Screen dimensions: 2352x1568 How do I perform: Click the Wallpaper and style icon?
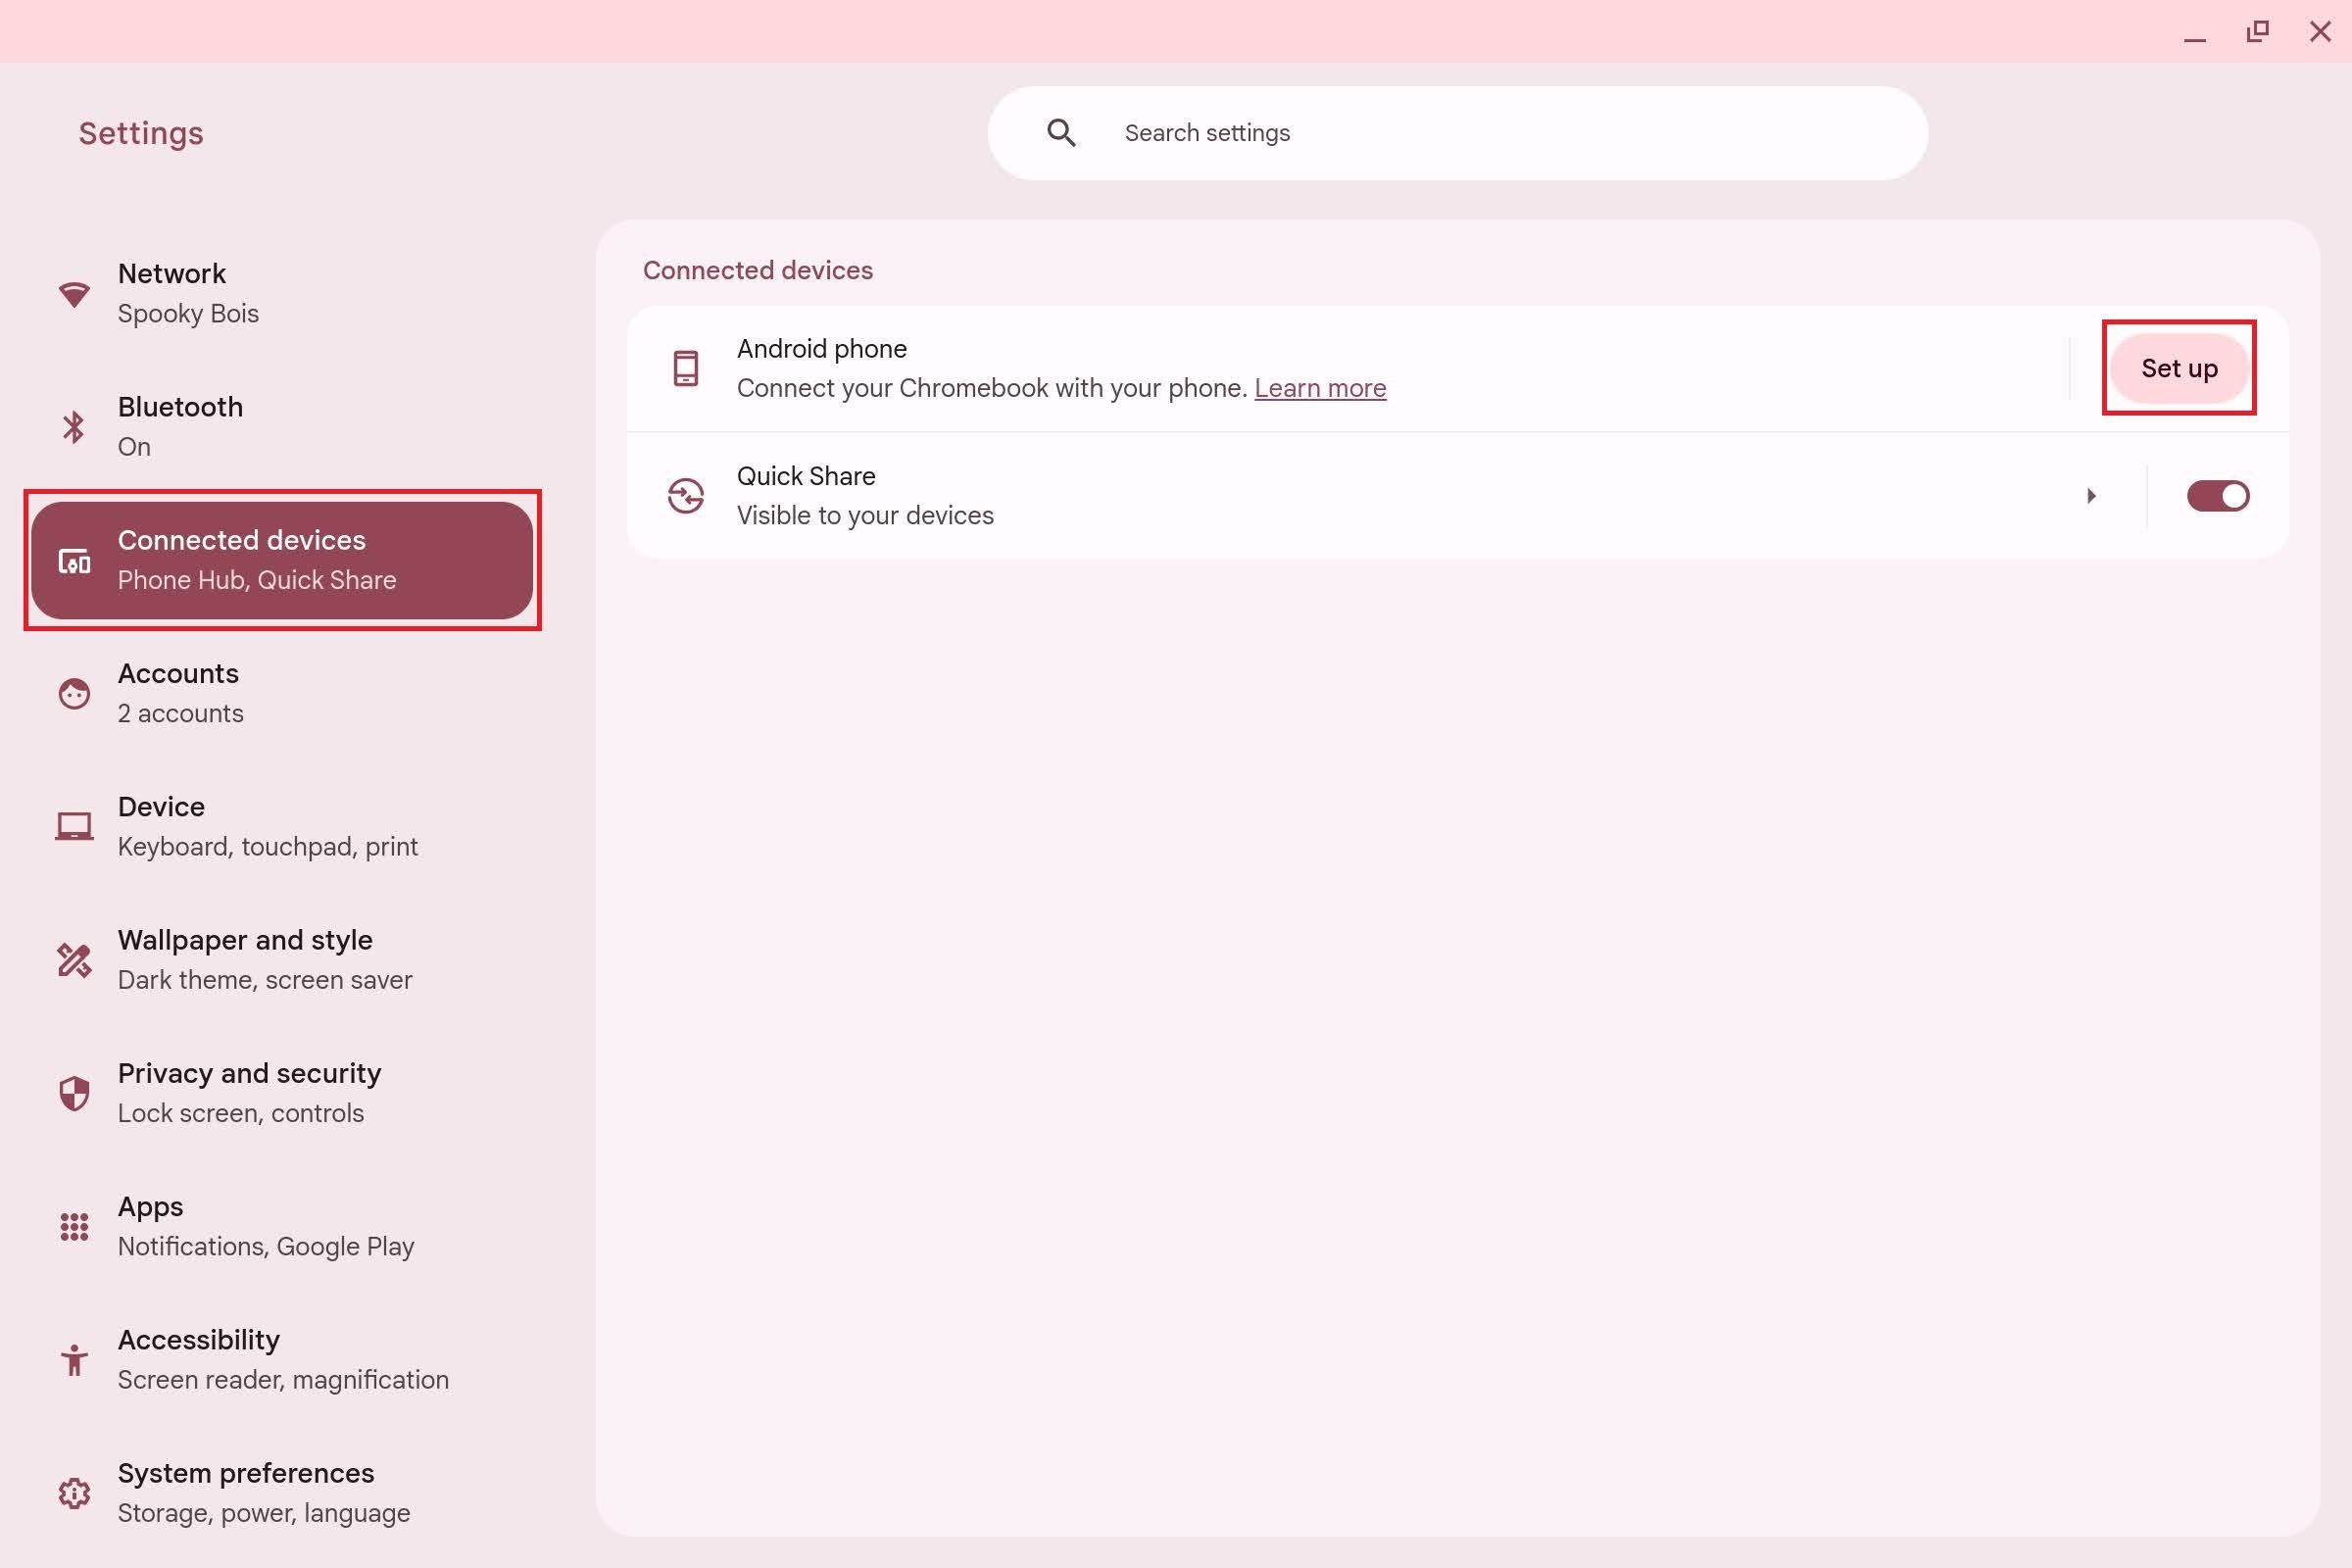tap(73, 959)
